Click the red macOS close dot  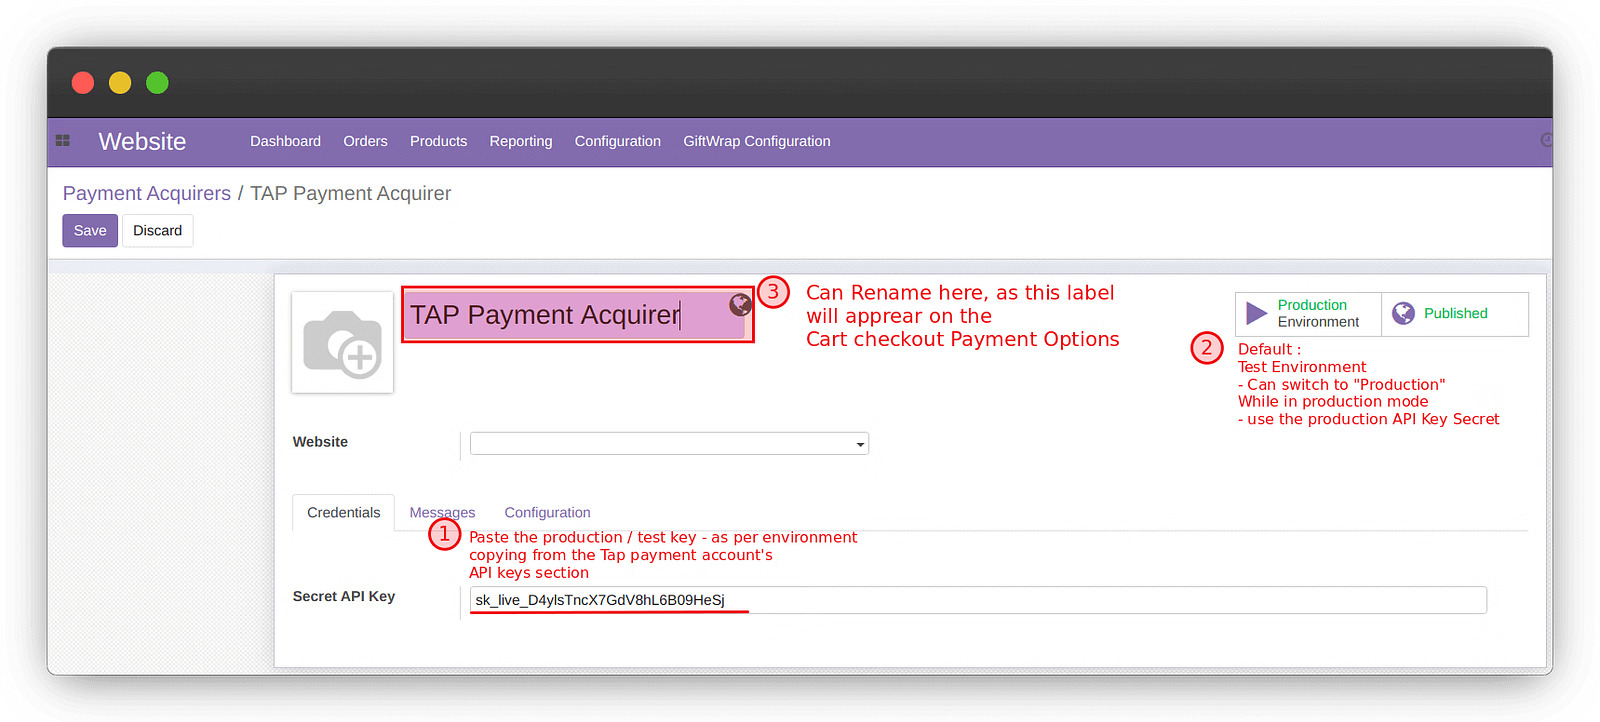[x=83, y=83]
